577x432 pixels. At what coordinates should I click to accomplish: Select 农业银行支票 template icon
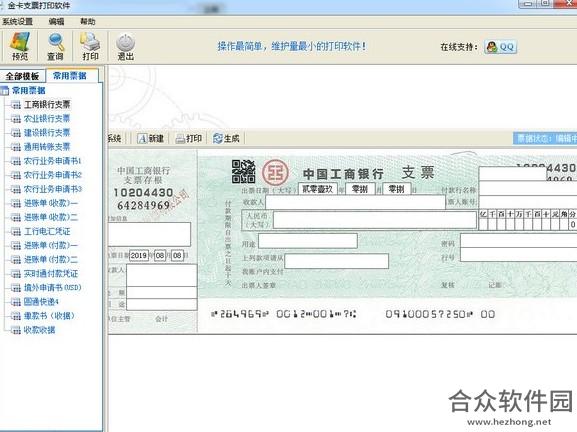click(x=16, y=119)
